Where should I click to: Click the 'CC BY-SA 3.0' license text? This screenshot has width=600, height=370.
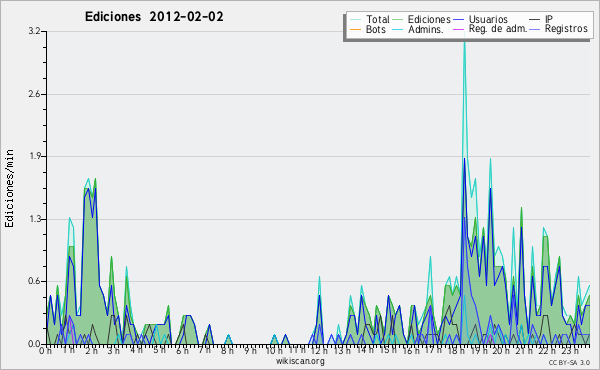tap(569, 362)
